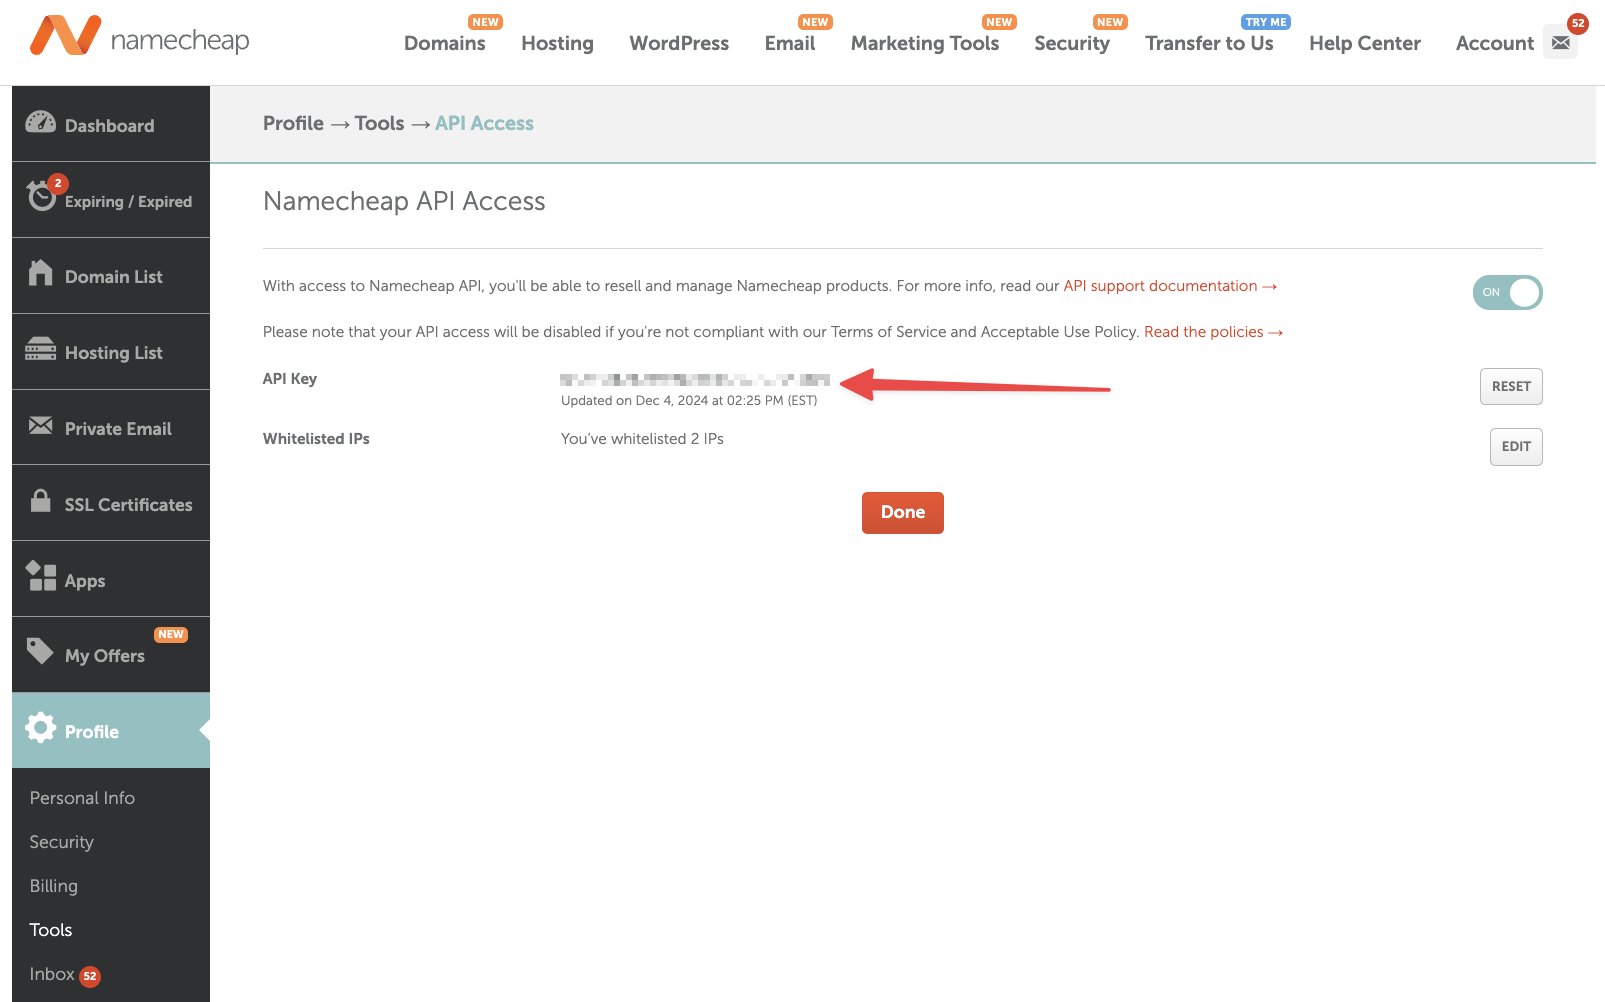Viewport: 1605px width, 1002px height.
Task: Open the Account dropdown
Action: click(1494, 44)
